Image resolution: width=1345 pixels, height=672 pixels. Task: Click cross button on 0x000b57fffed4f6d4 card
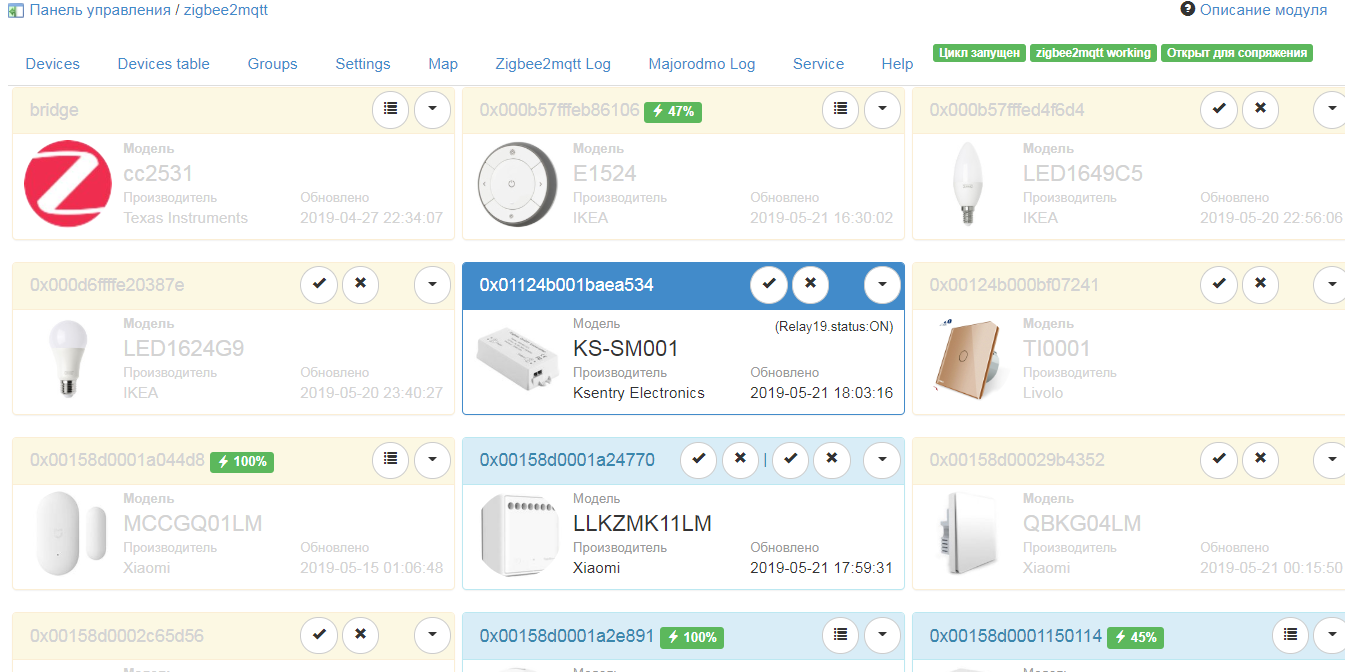coord(1260,109)
